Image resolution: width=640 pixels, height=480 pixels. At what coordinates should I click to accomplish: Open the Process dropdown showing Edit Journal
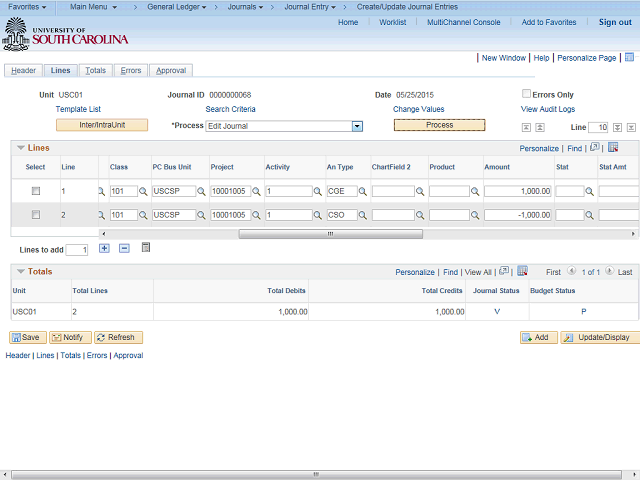tap(357, 126)
